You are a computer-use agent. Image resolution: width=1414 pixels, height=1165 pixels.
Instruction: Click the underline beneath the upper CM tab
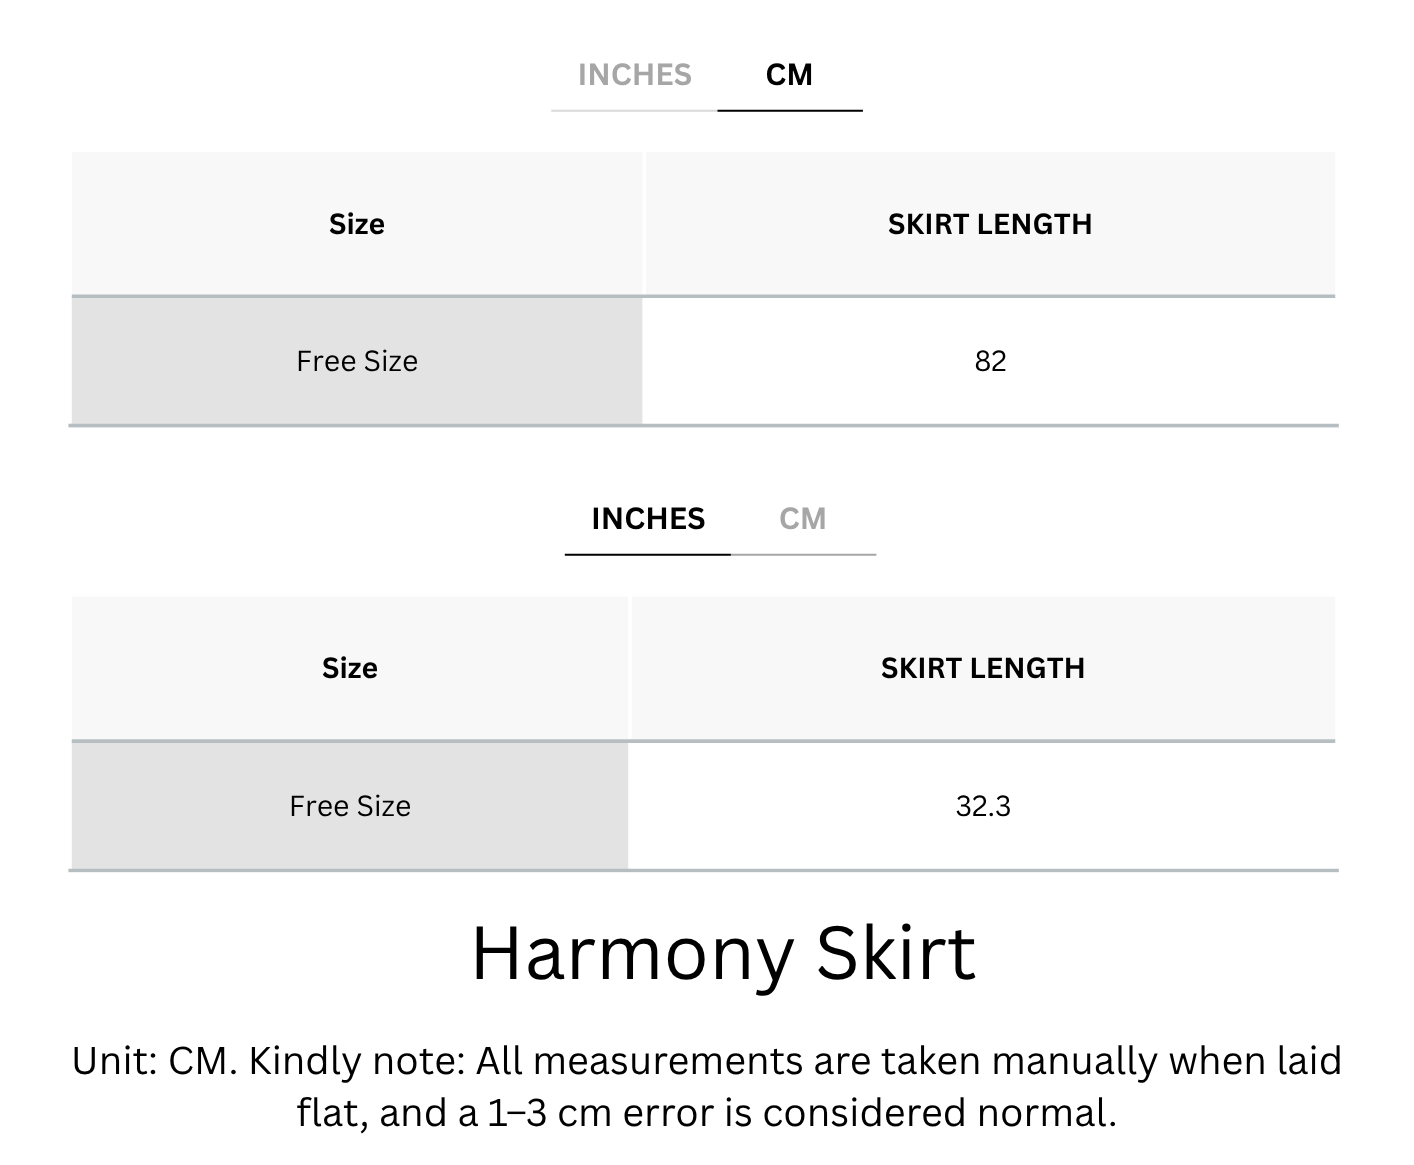pos(790,110)
